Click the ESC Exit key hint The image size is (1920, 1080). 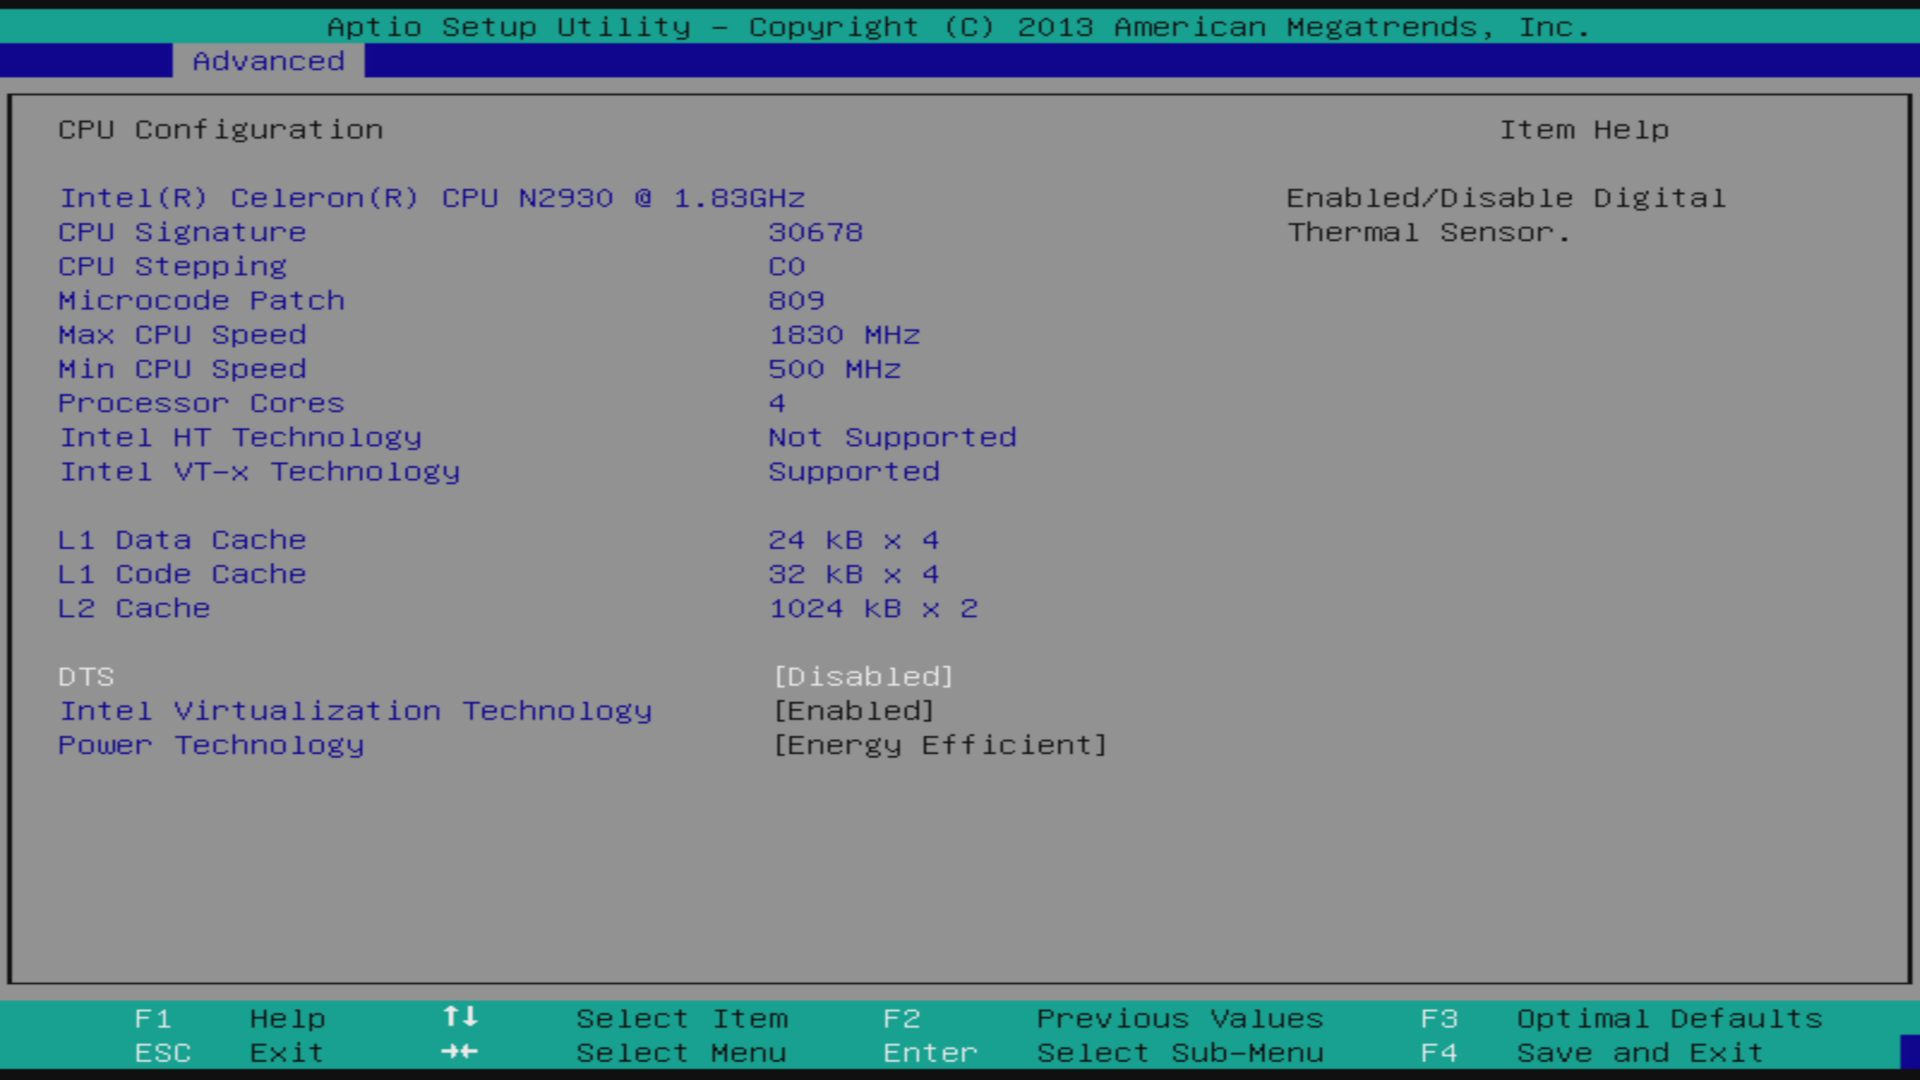[x=230, y=1053]
